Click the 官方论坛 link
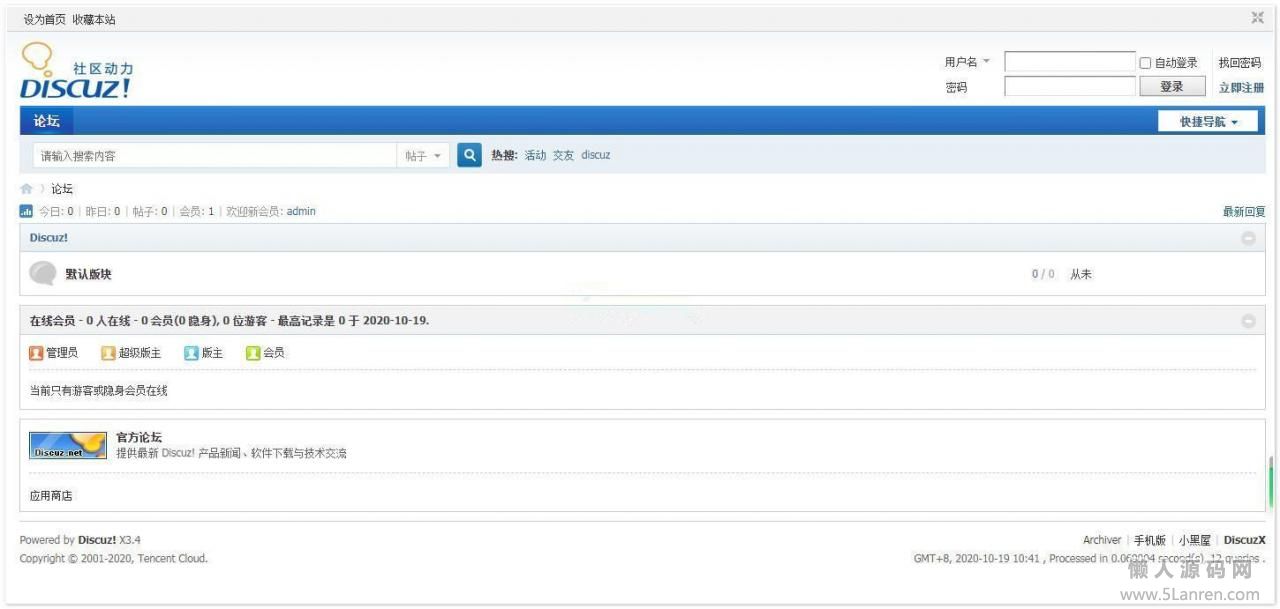1280x609 pixels. tap(139, 437)
